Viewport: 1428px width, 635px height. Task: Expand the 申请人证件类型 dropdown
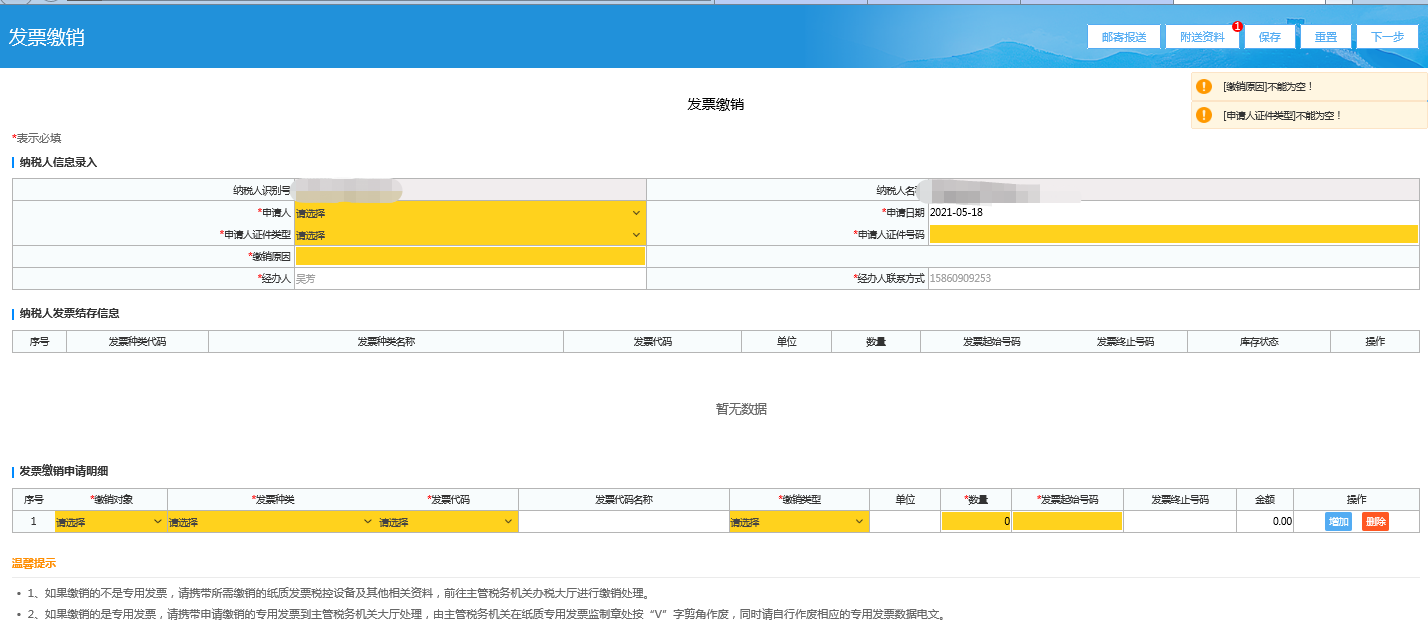coord(469,235)
